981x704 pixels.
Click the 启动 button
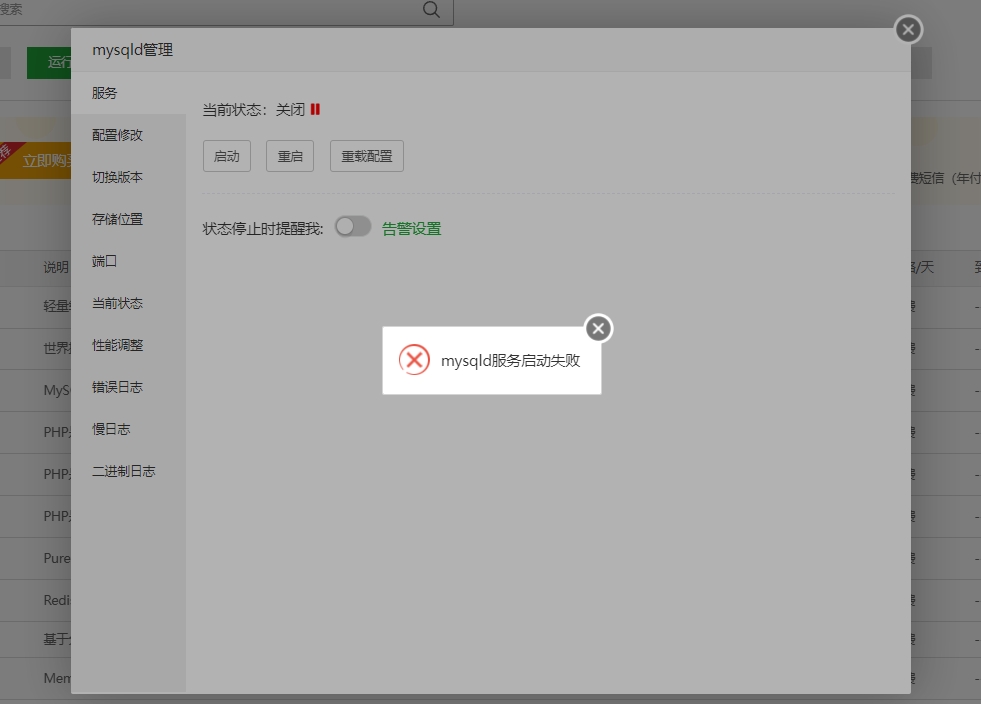(x=226, y=156)
